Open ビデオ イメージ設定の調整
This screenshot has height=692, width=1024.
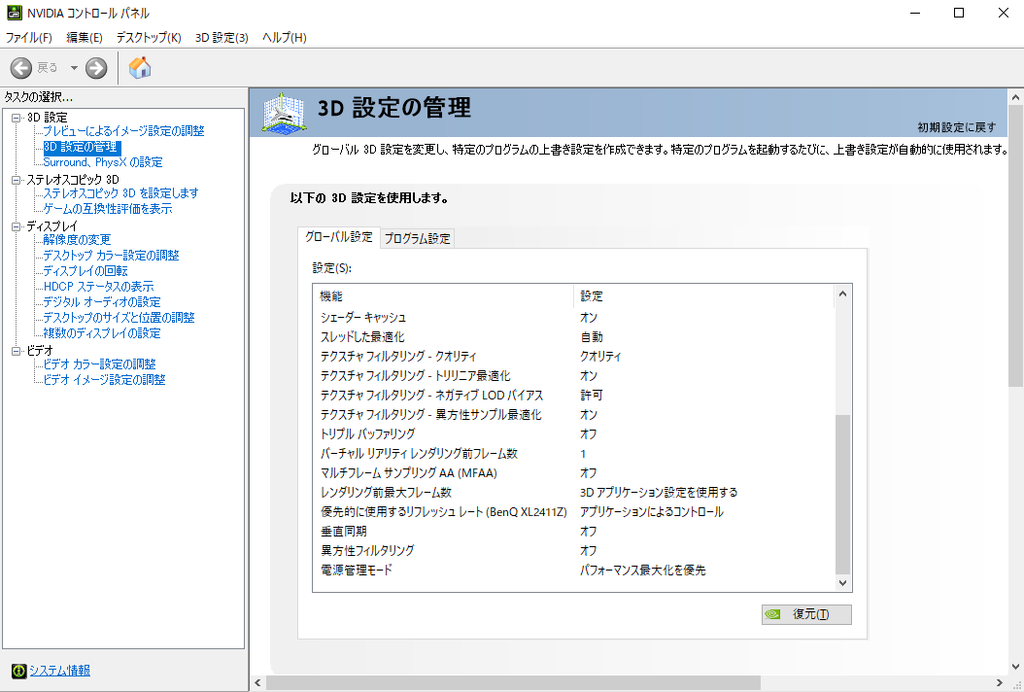tap(104, 379)
